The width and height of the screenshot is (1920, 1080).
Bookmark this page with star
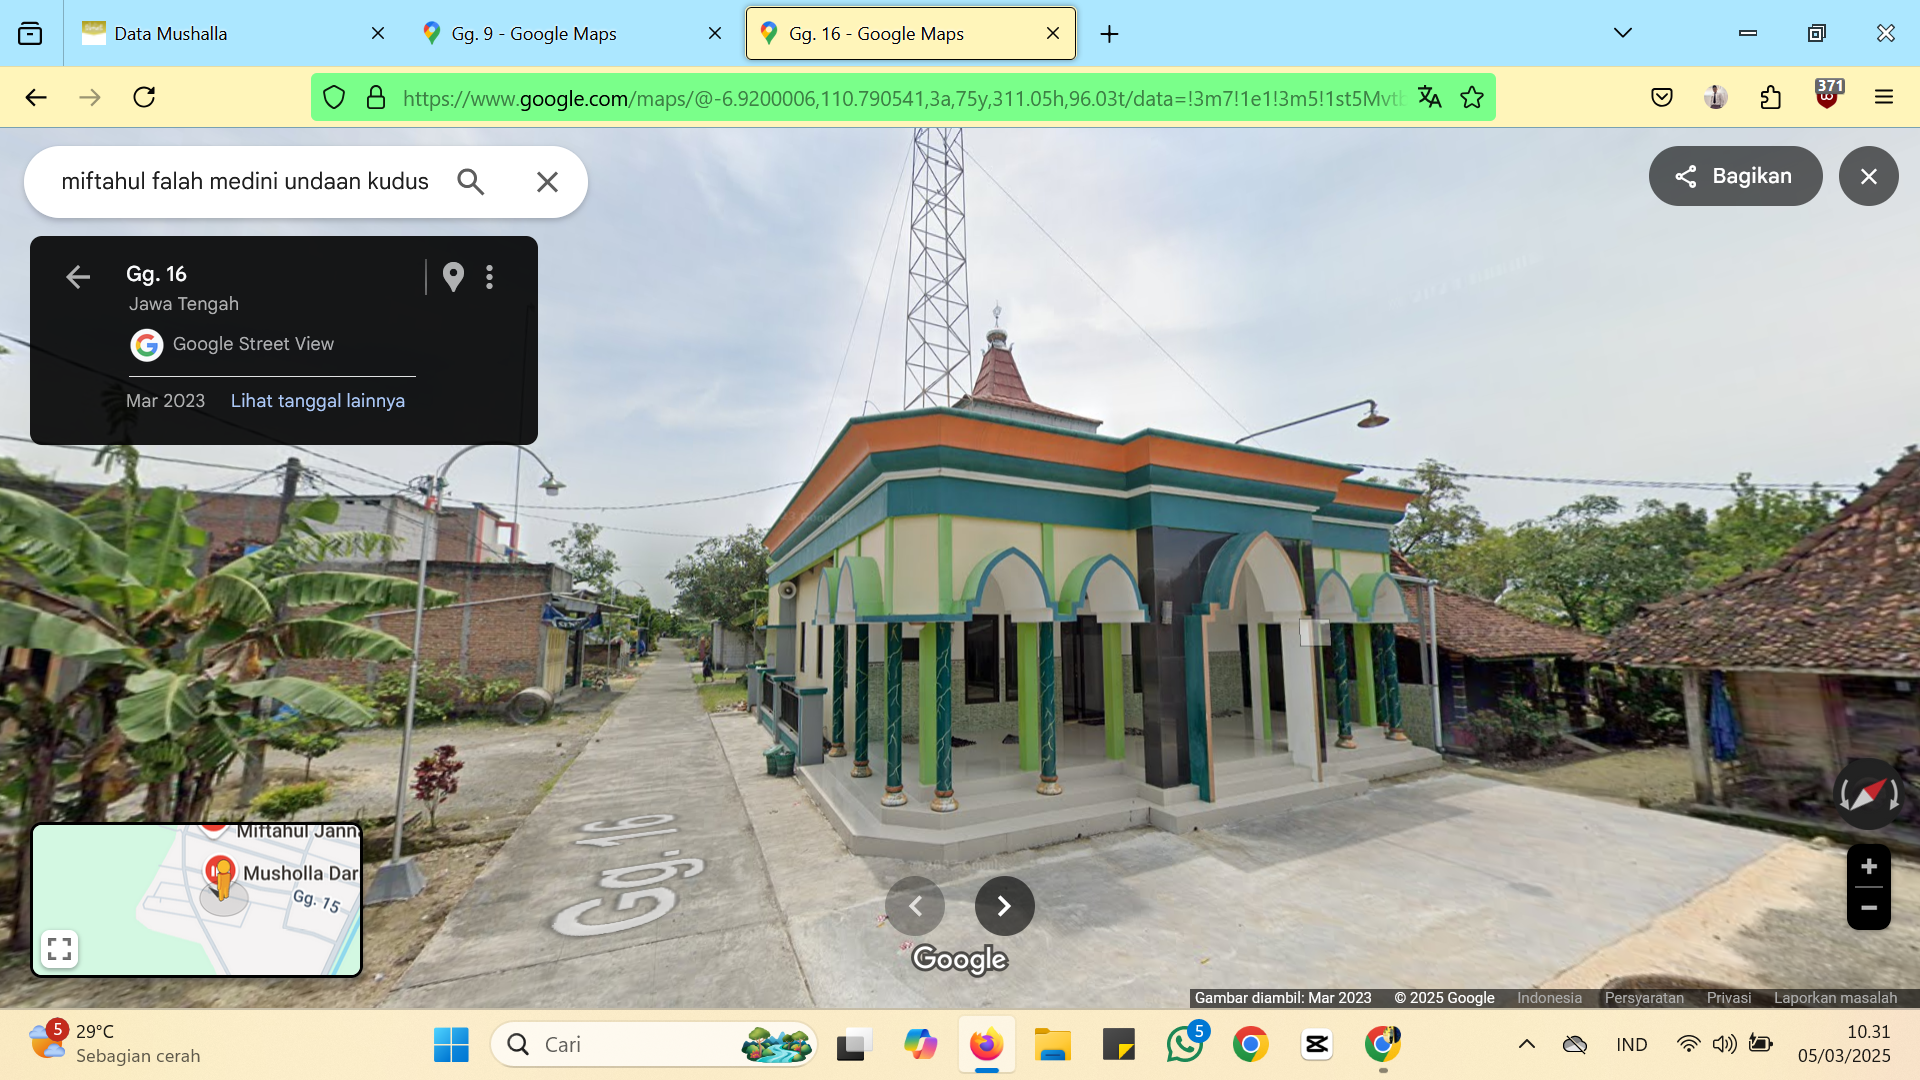coord(1472,97)
